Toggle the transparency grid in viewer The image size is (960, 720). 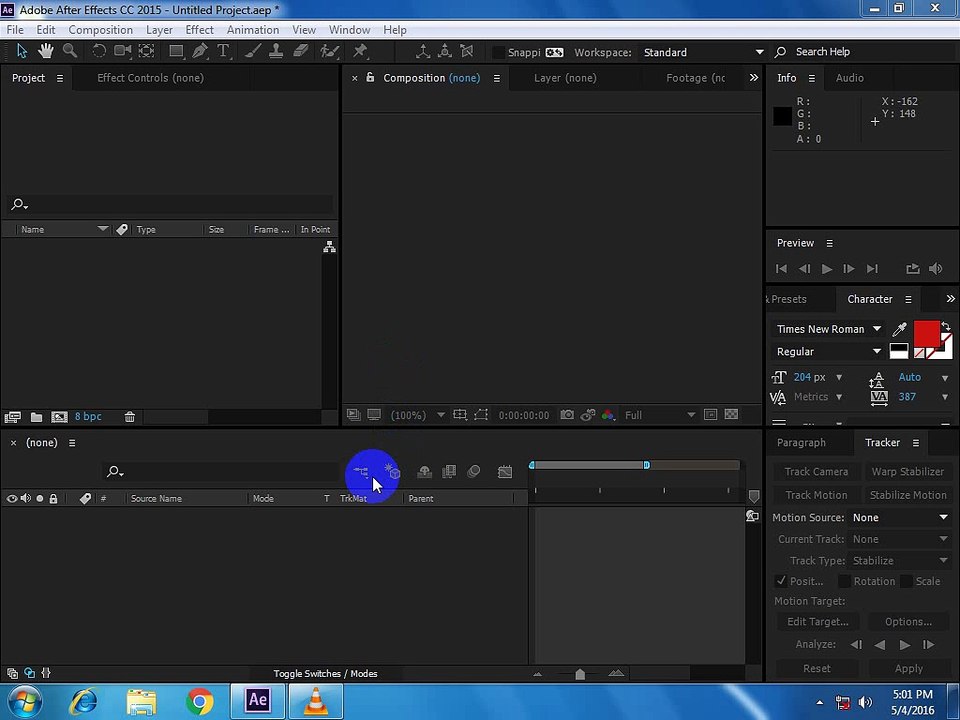pos(731,415)
